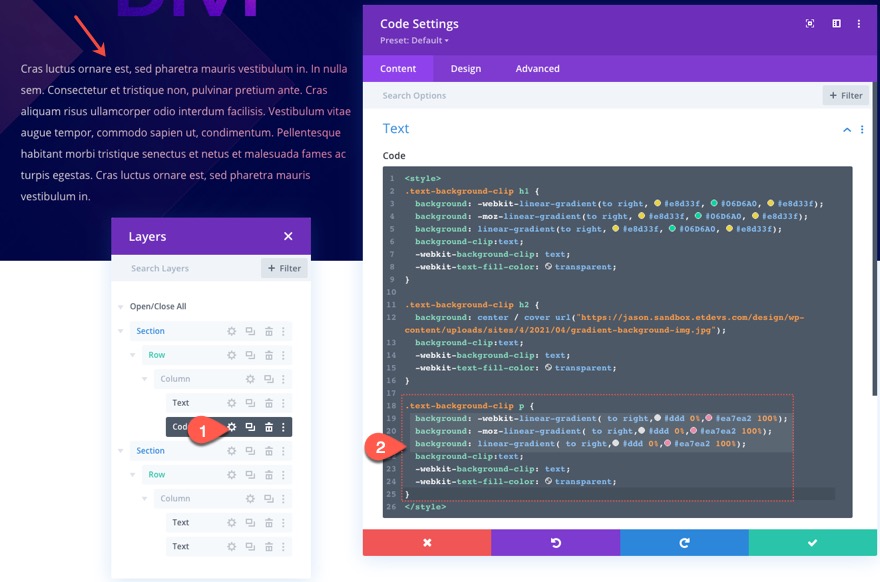Viewport: 880px width, 582px height.
Task: Open more options for the Code layer
Action: pos(283,427)
